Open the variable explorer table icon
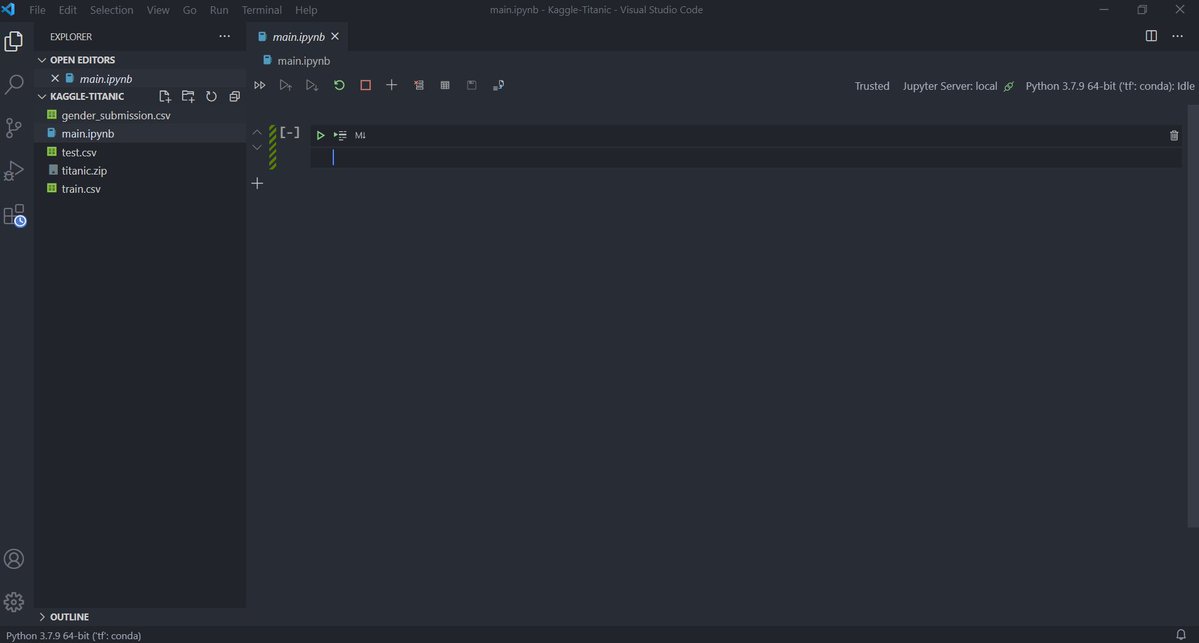1199x643 pixels. coord(445,85)
